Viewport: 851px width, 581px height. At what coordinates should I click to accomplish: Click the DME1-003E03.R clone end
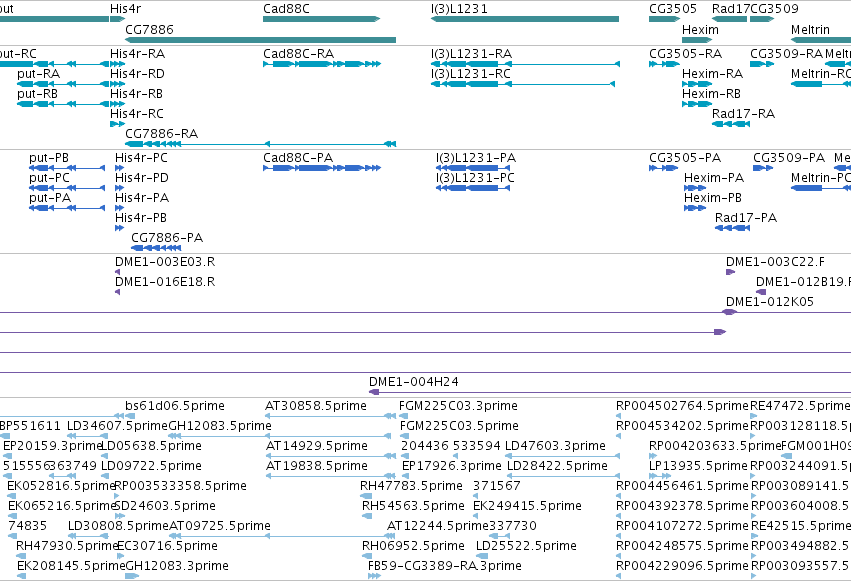[117, 272]
